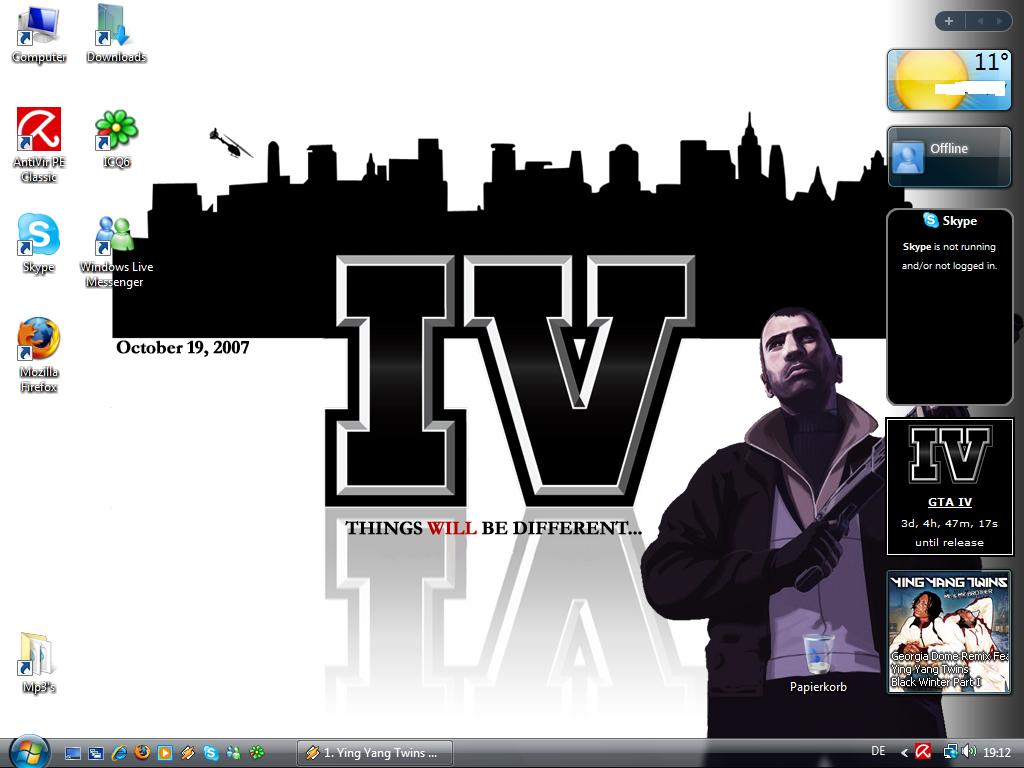Launch AntiVir PE Classic from desktop
Viewport: 1024px width, 768px height.
[39, 145]
